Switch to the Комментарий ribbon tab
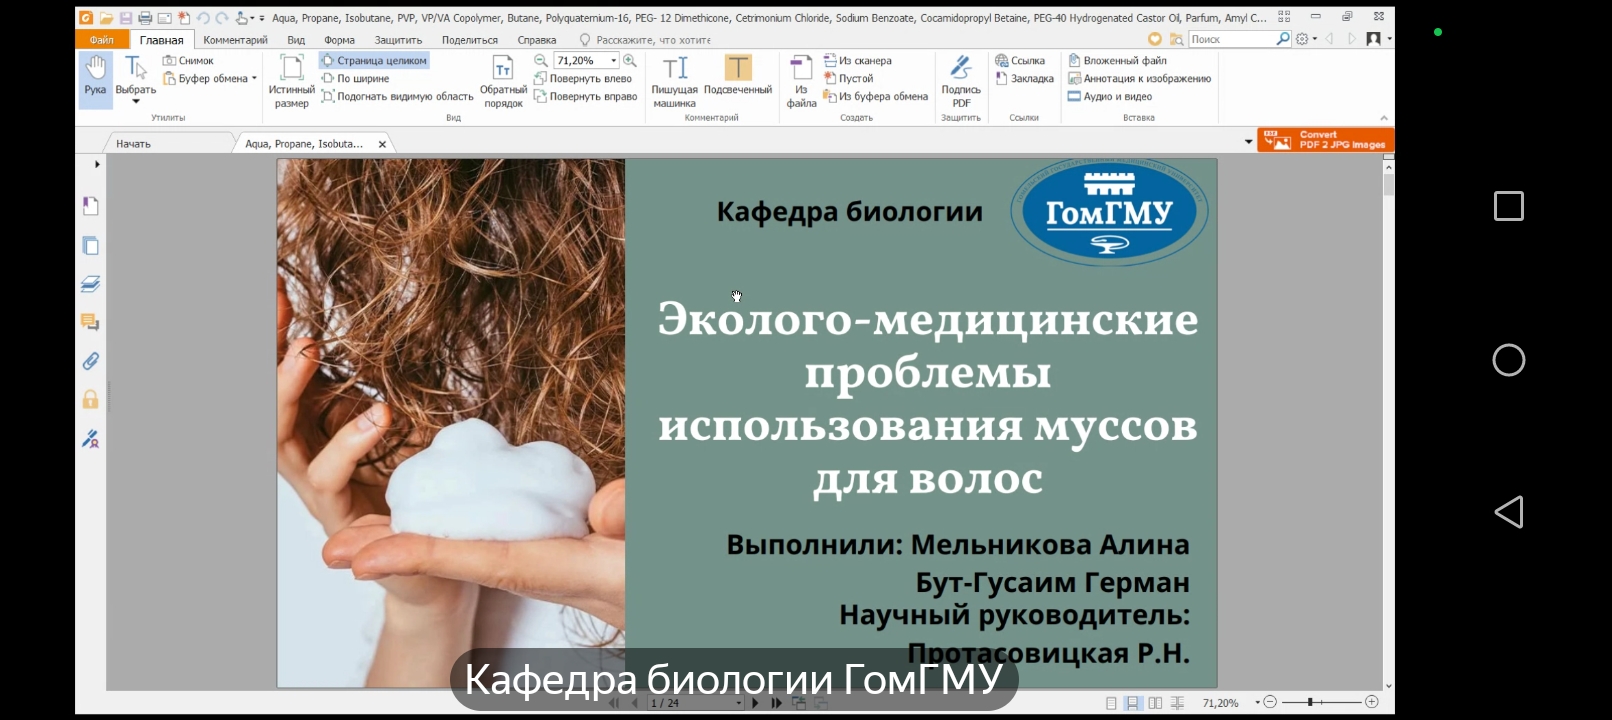 tap(235, 40)
